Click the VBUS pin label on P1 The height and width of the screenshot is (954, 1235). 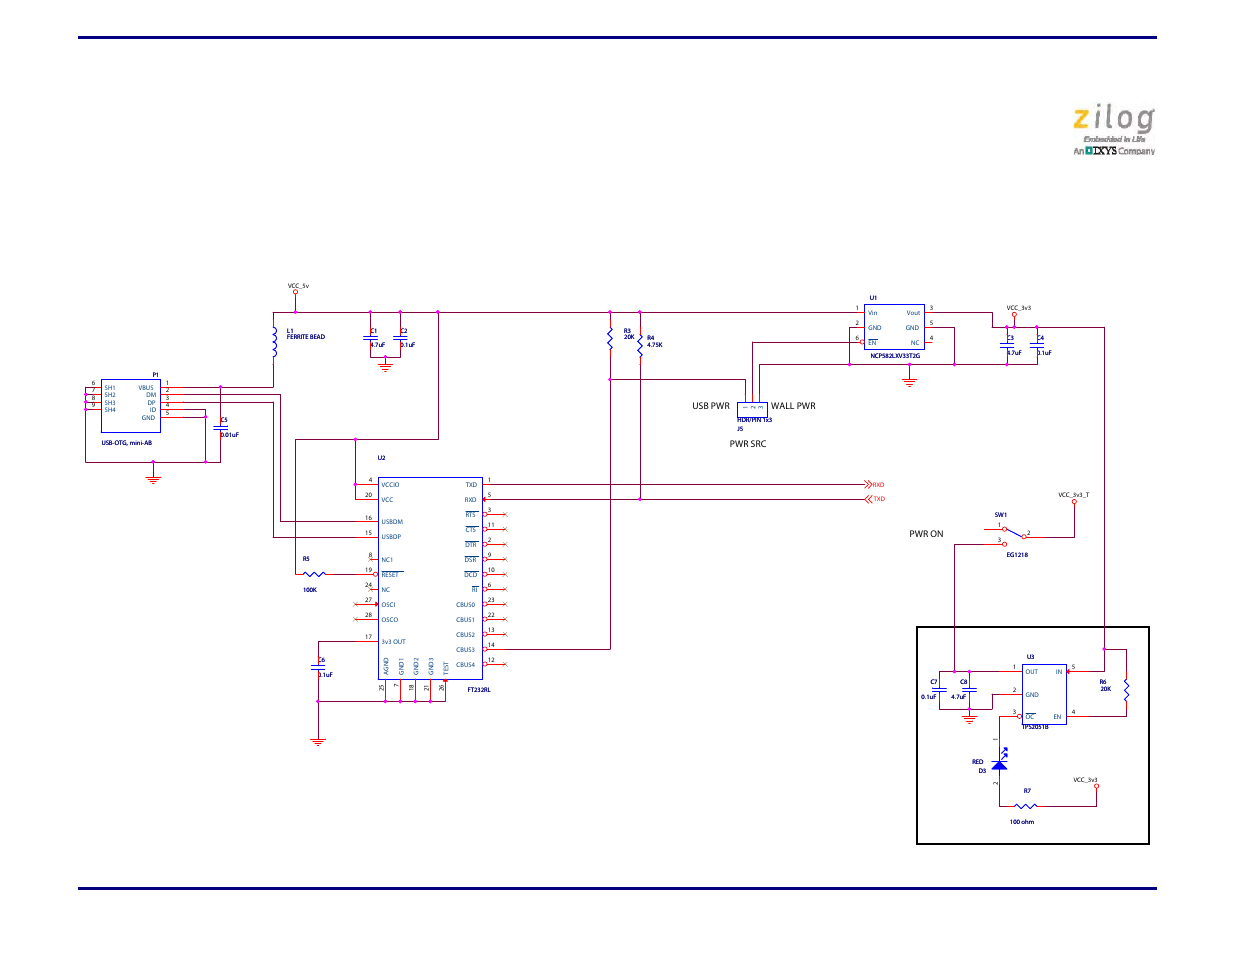click(x=147, y=388)
